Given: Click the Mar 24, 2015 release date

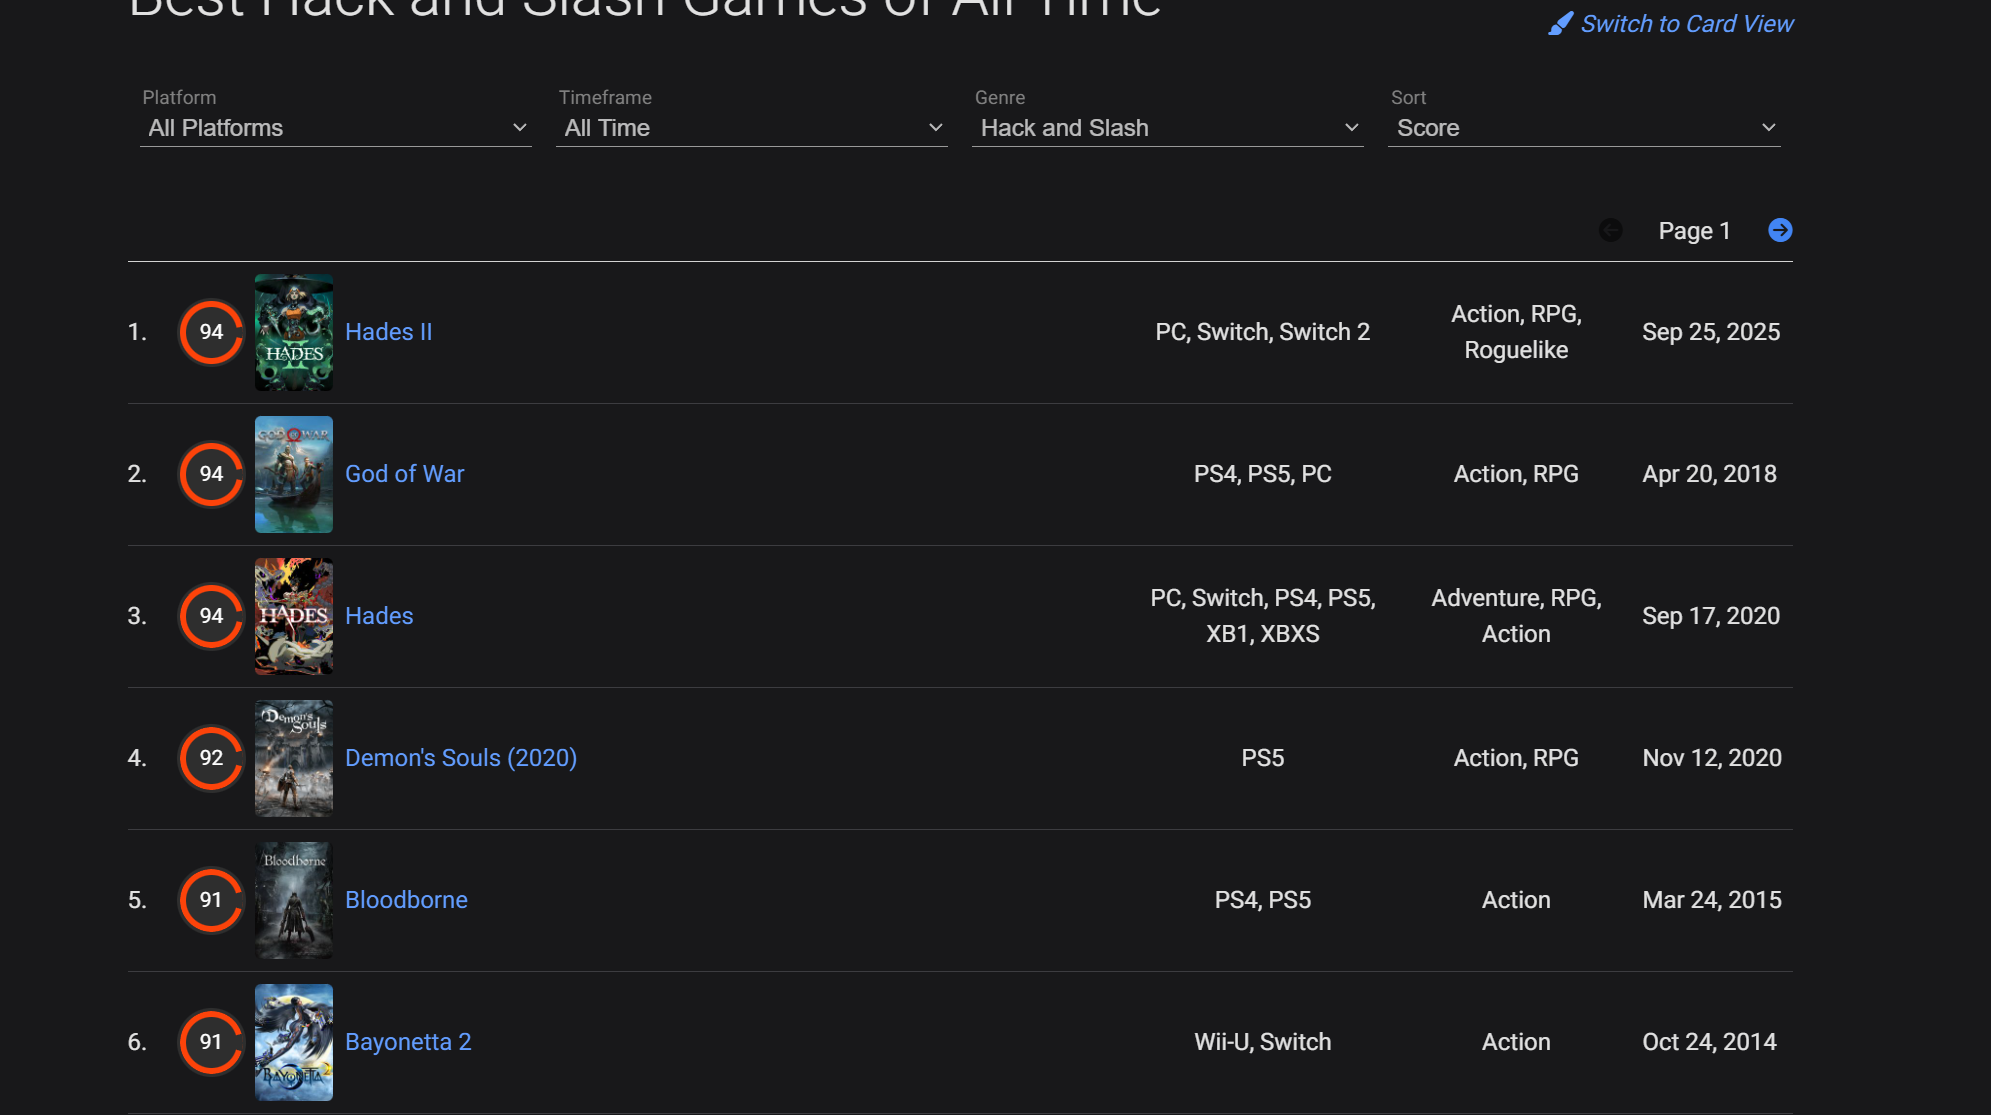Looking at the screenshot, I should click(x=1712, y=900).
